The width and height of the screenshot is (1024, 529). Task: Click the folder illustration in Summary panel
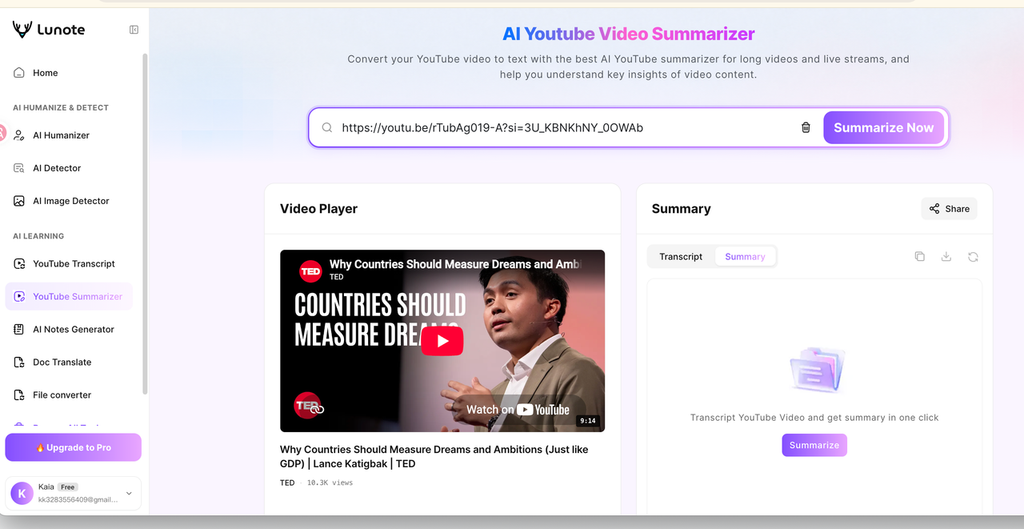(816, 370)
